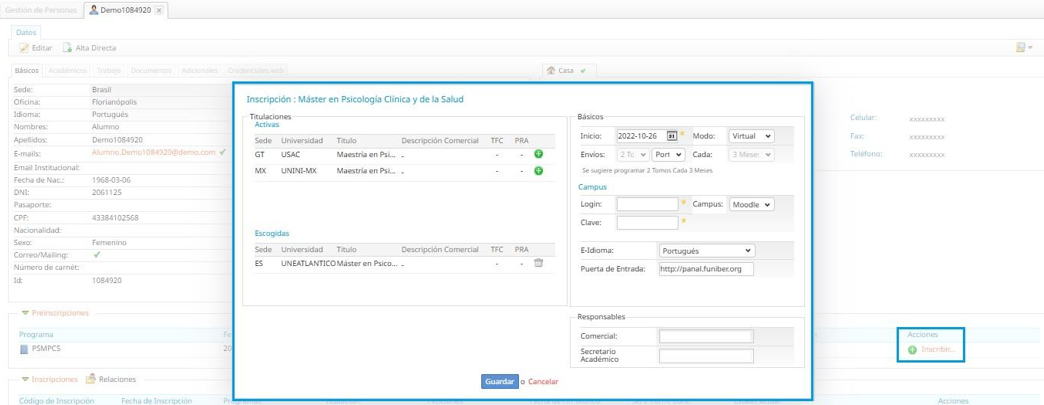Click the Relaciones icon

click(91, 380)
